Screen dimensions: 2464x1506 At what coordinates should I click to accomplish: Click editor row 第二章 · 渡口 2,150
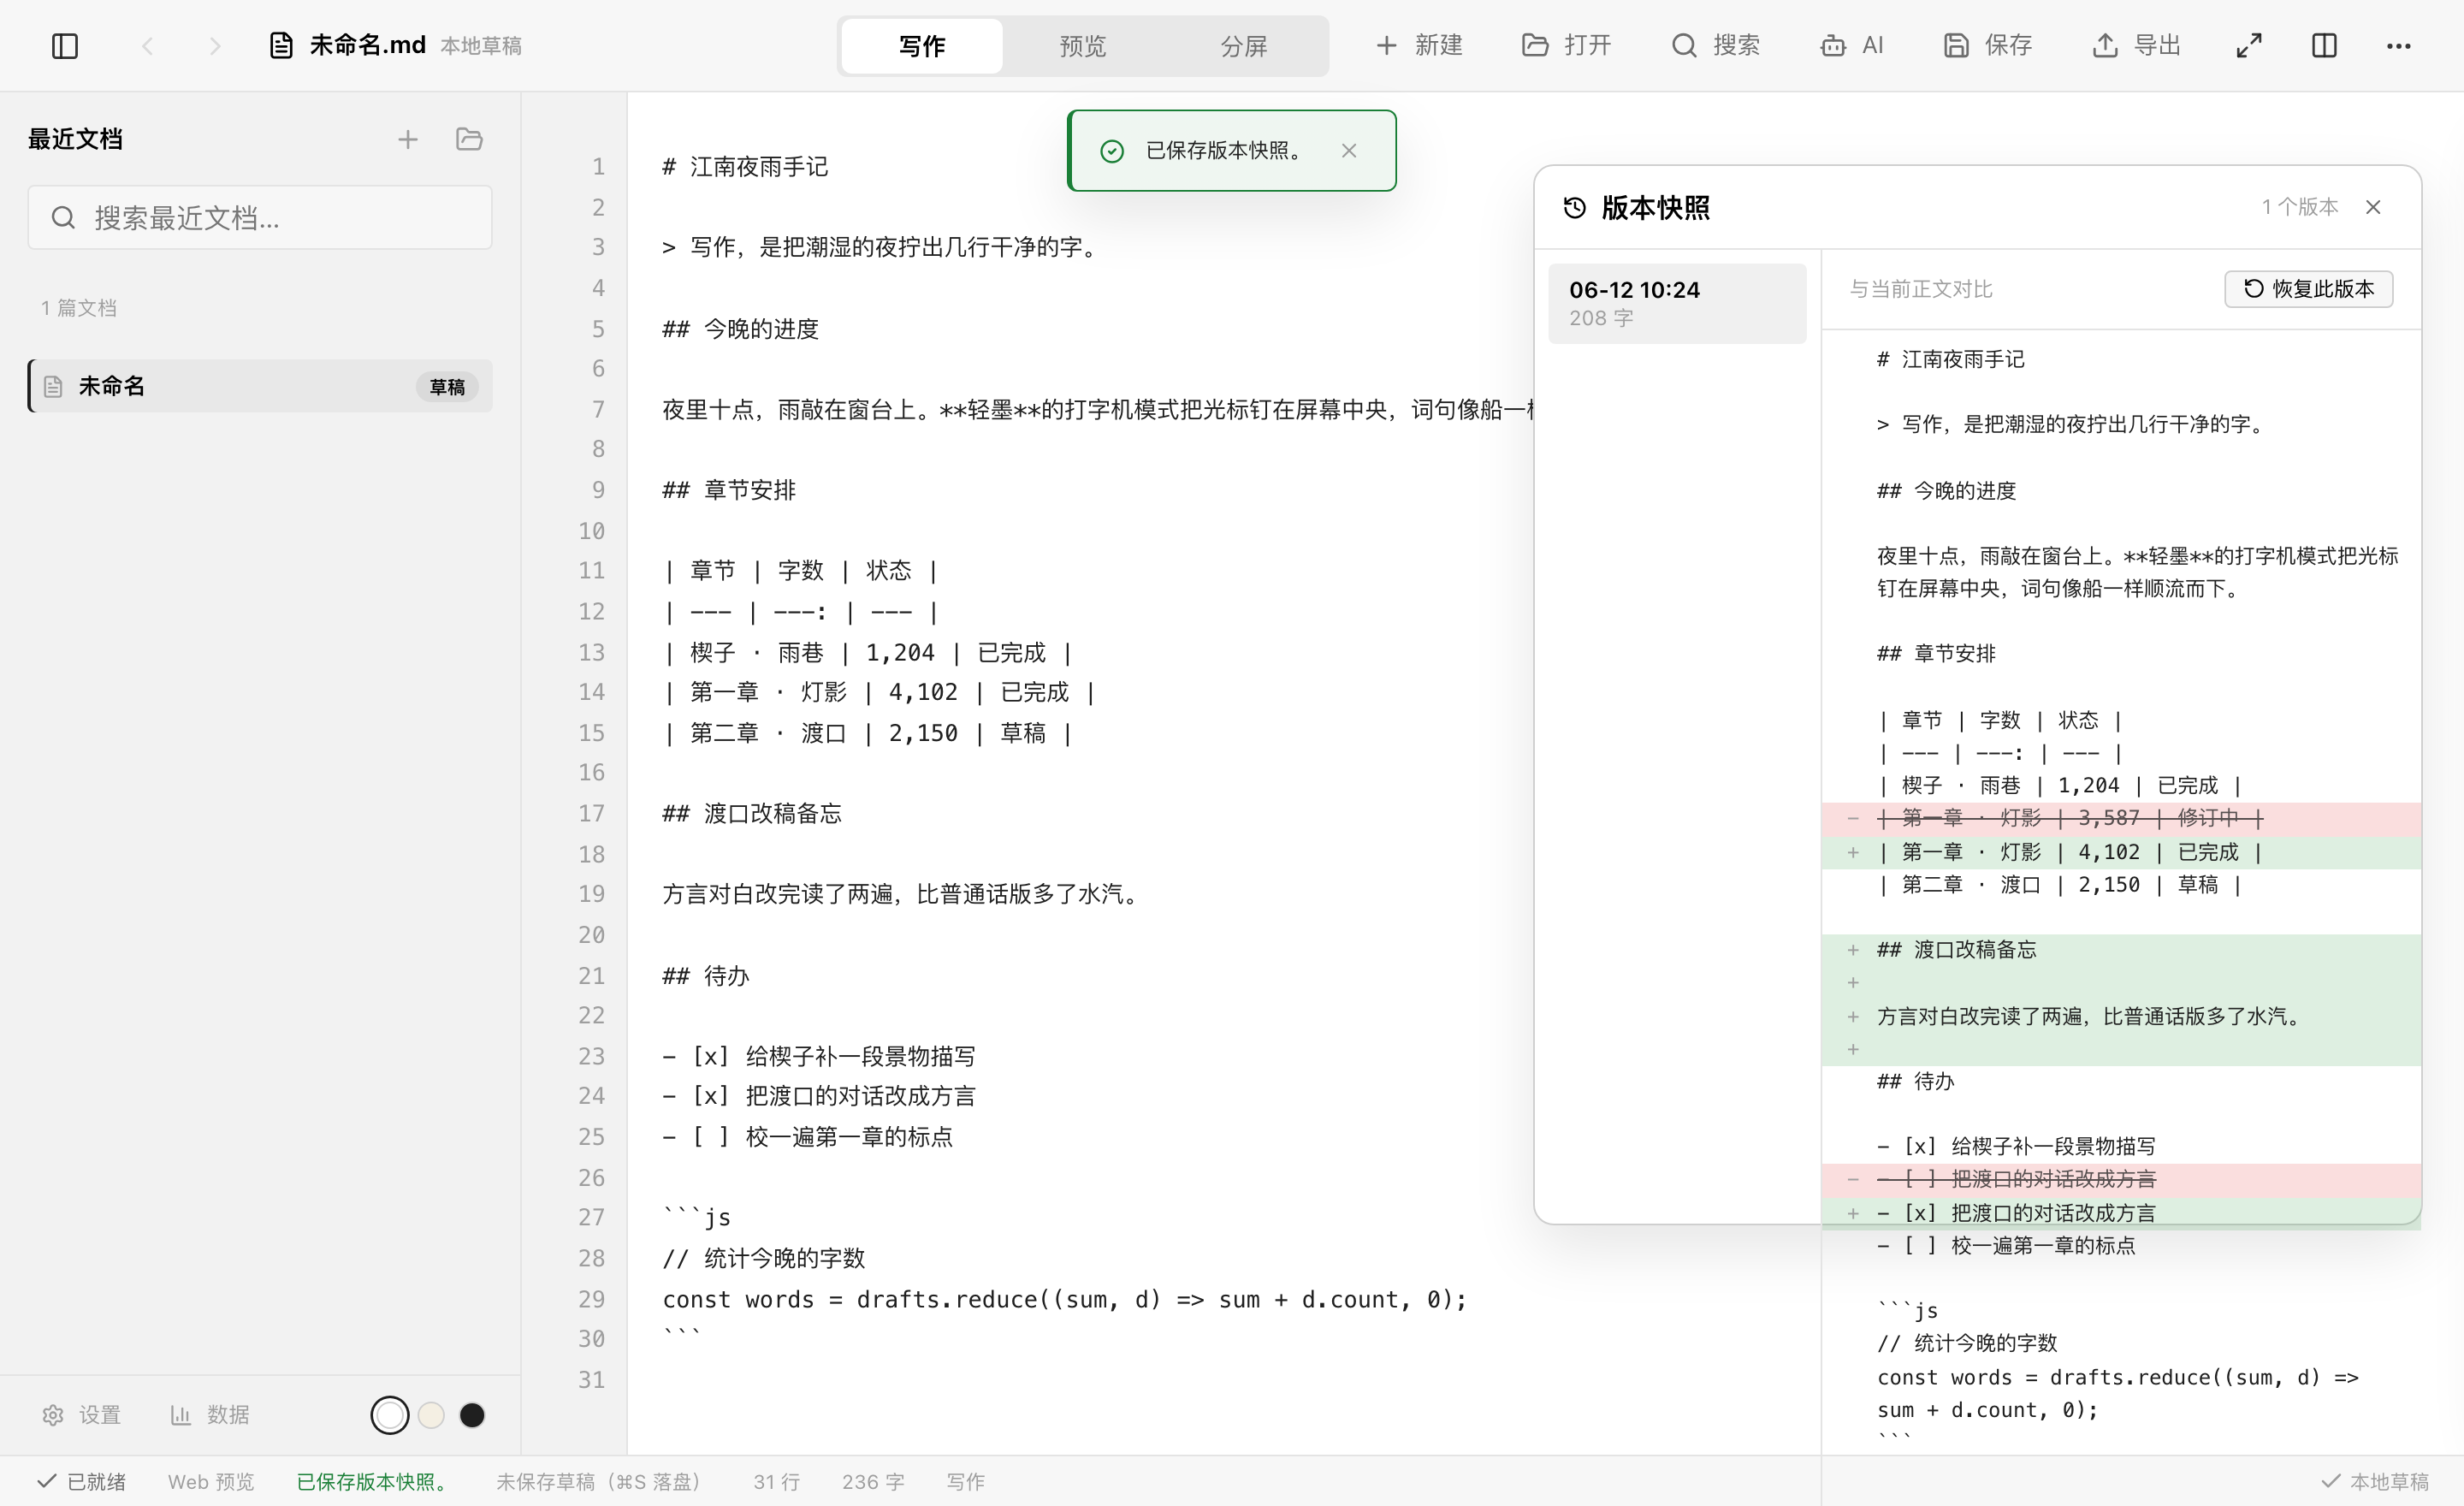pos(867,733)
